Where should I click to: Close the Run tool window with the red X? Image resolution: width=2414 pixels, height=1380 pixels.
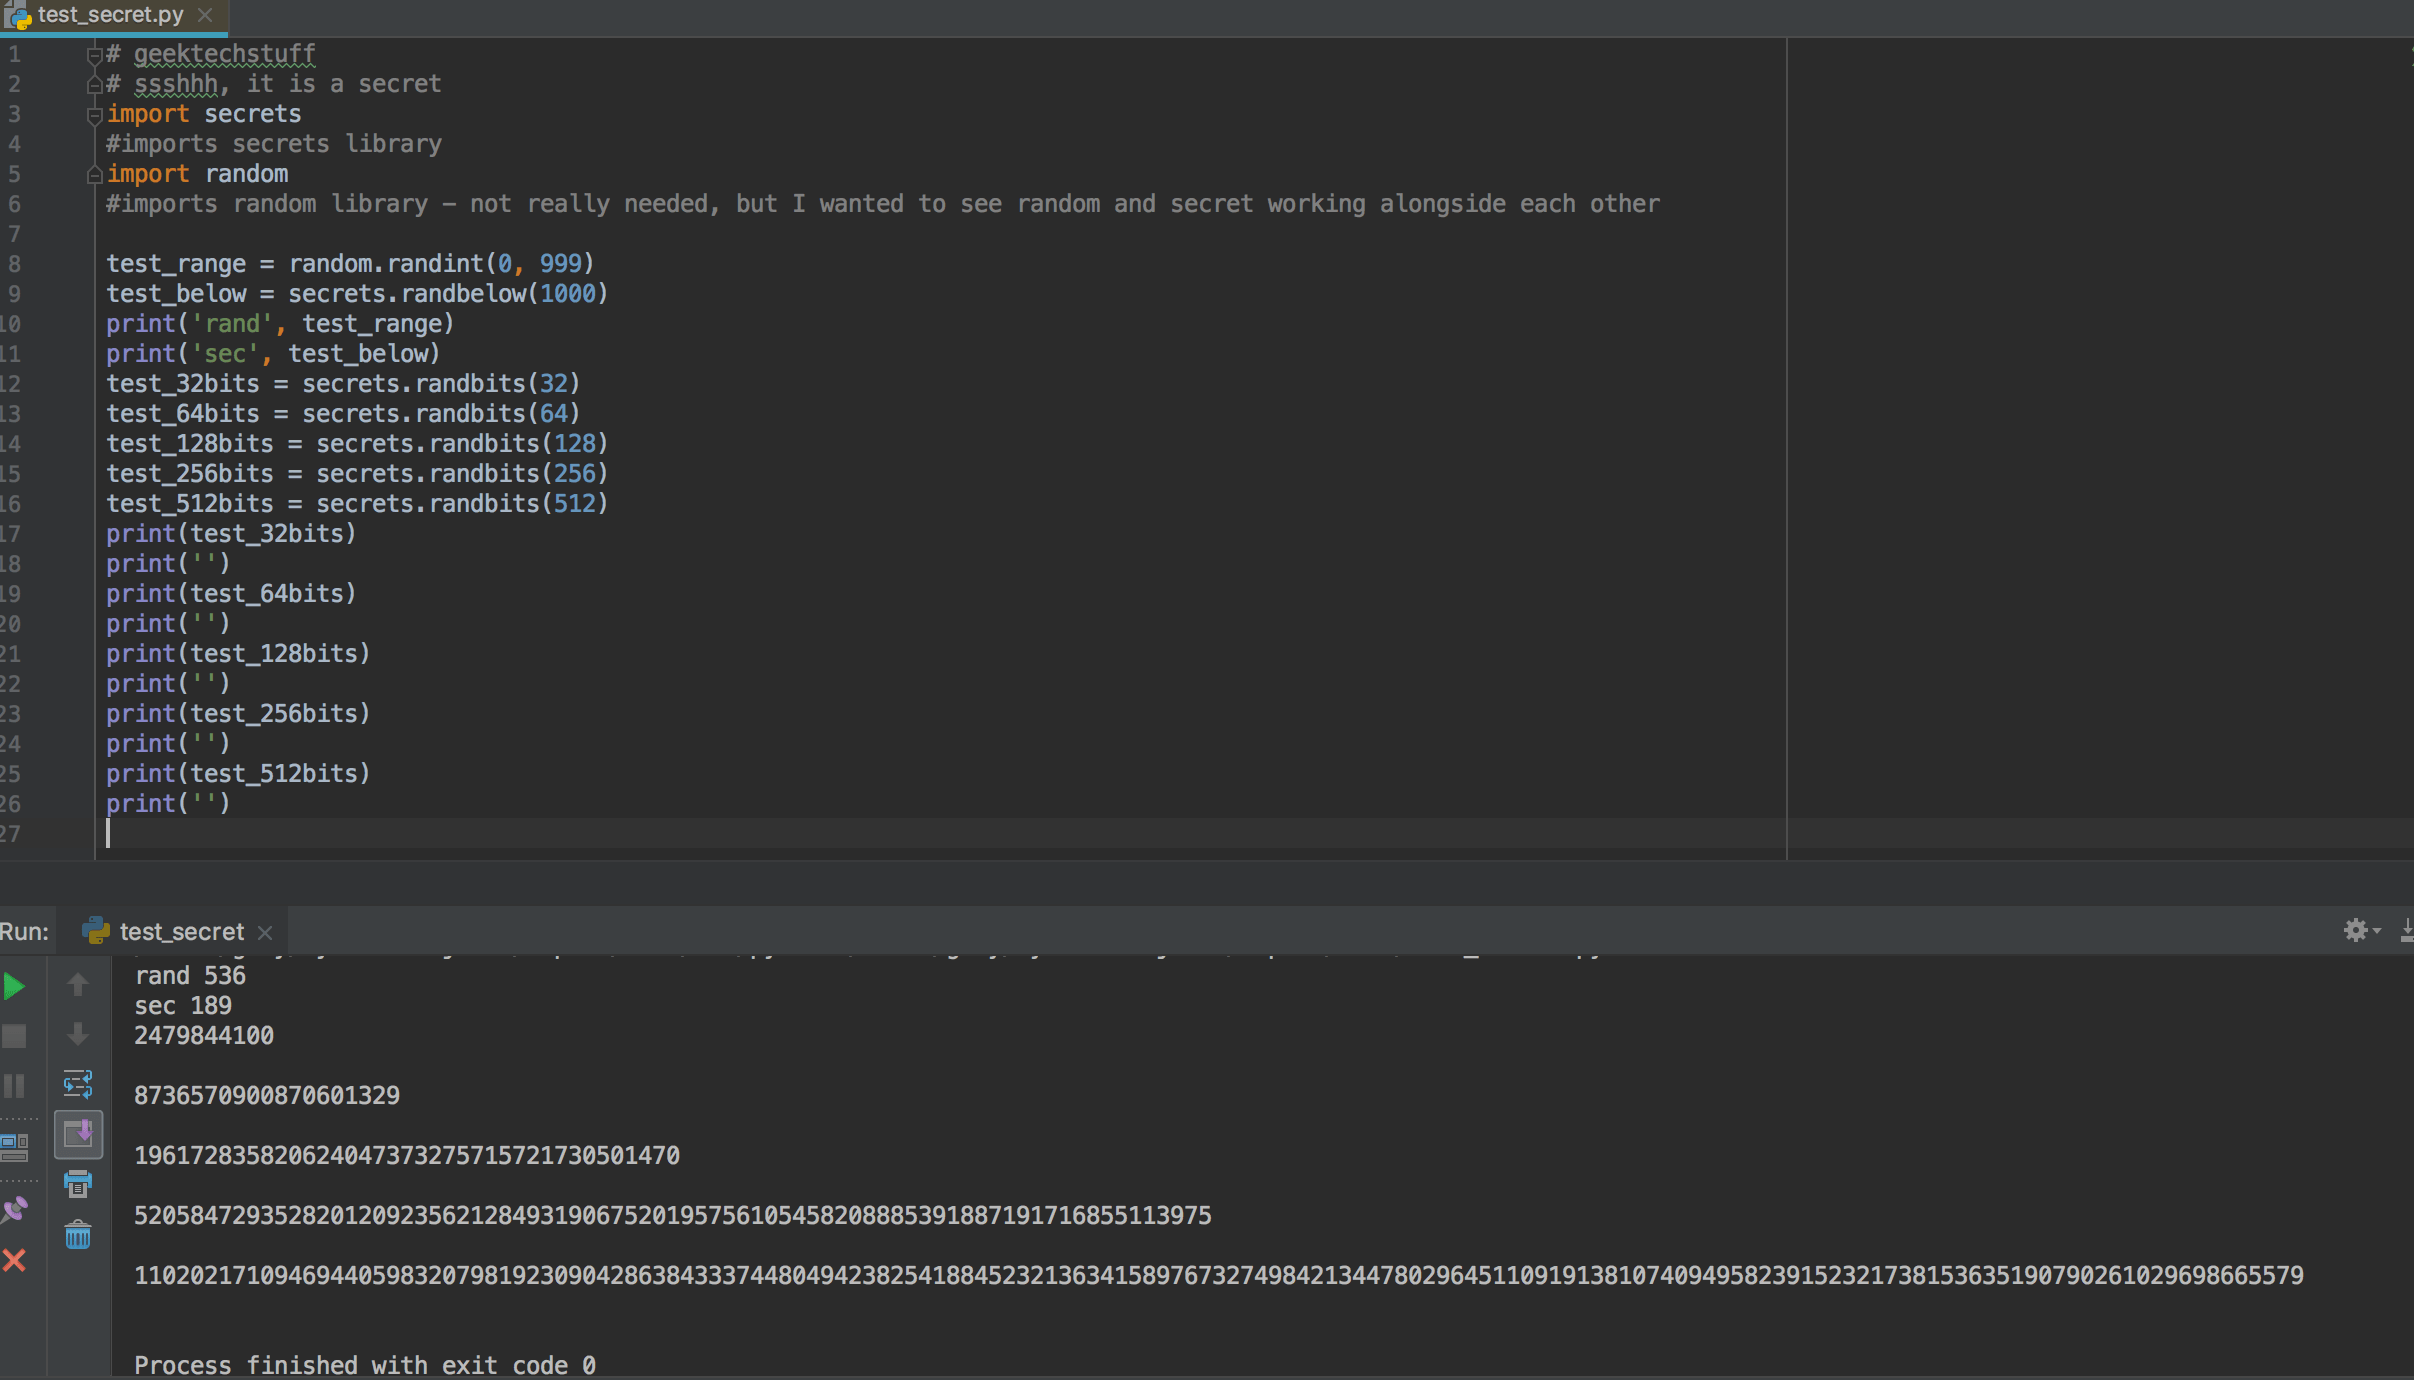(x=14, y=1260)
